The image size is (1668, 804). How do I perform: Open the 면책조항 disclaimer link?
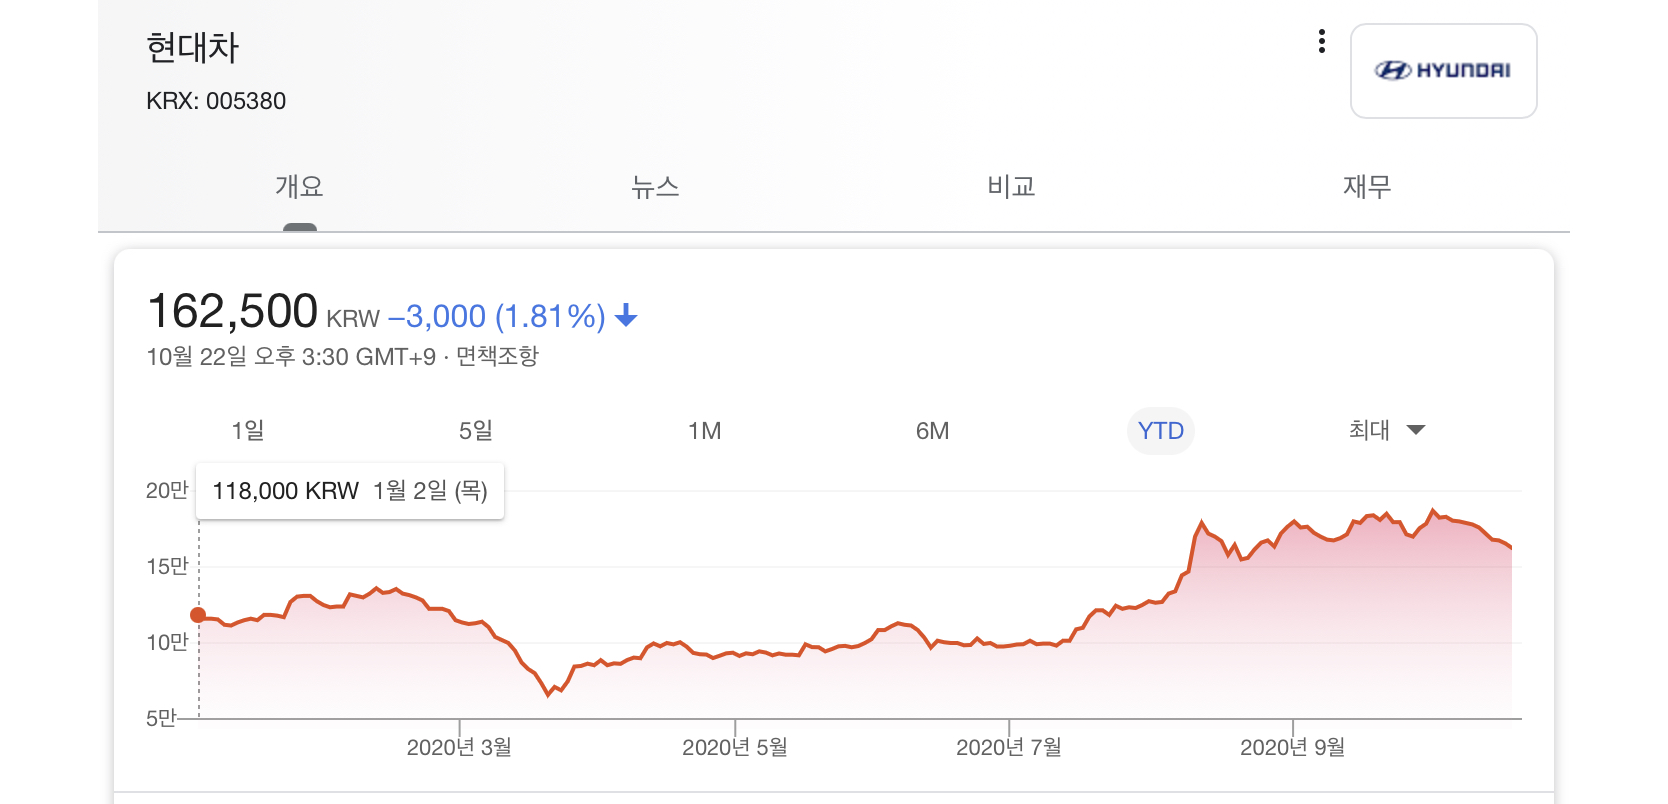(497, 357)
